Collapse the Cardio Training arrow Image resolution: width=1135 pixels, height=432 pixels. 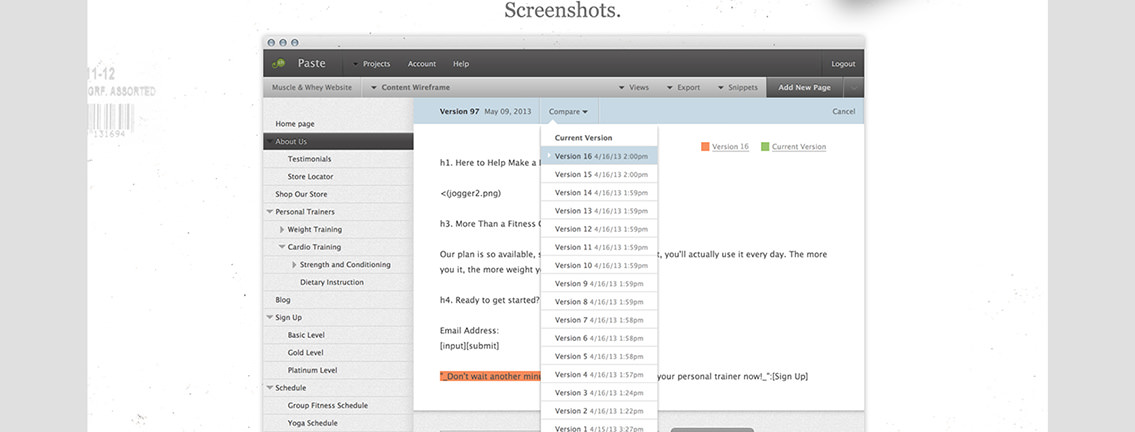282,247
